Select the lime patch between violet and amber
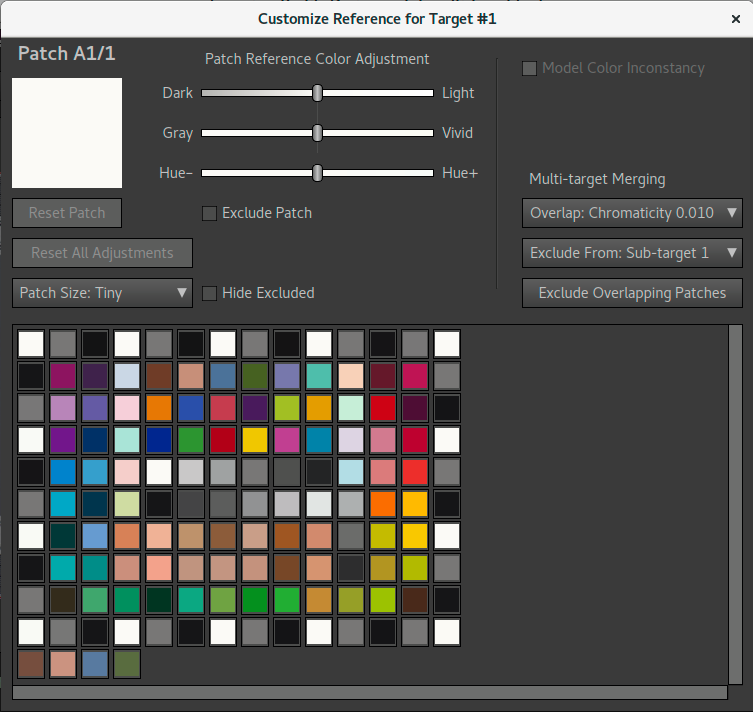The width and height of the screenshot is (753, 712). pos(287,408)
